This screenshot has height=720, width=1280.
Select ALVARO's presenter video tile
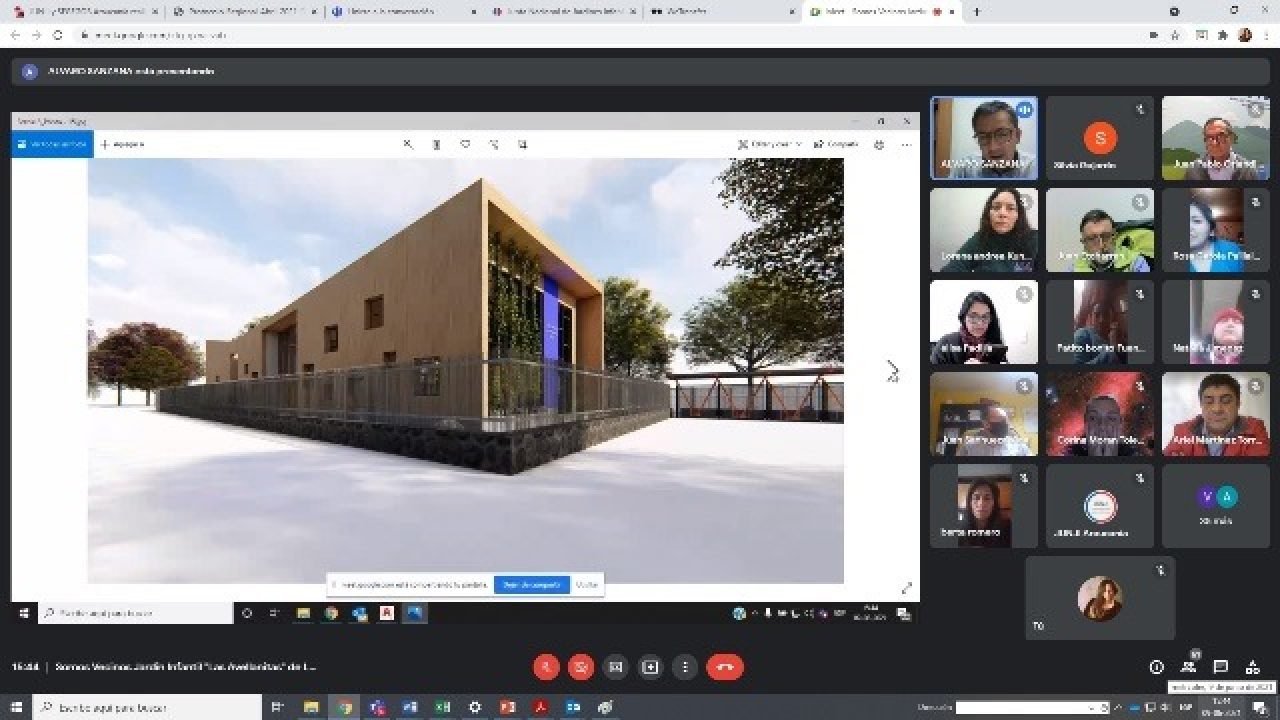(x=984, y=138)
